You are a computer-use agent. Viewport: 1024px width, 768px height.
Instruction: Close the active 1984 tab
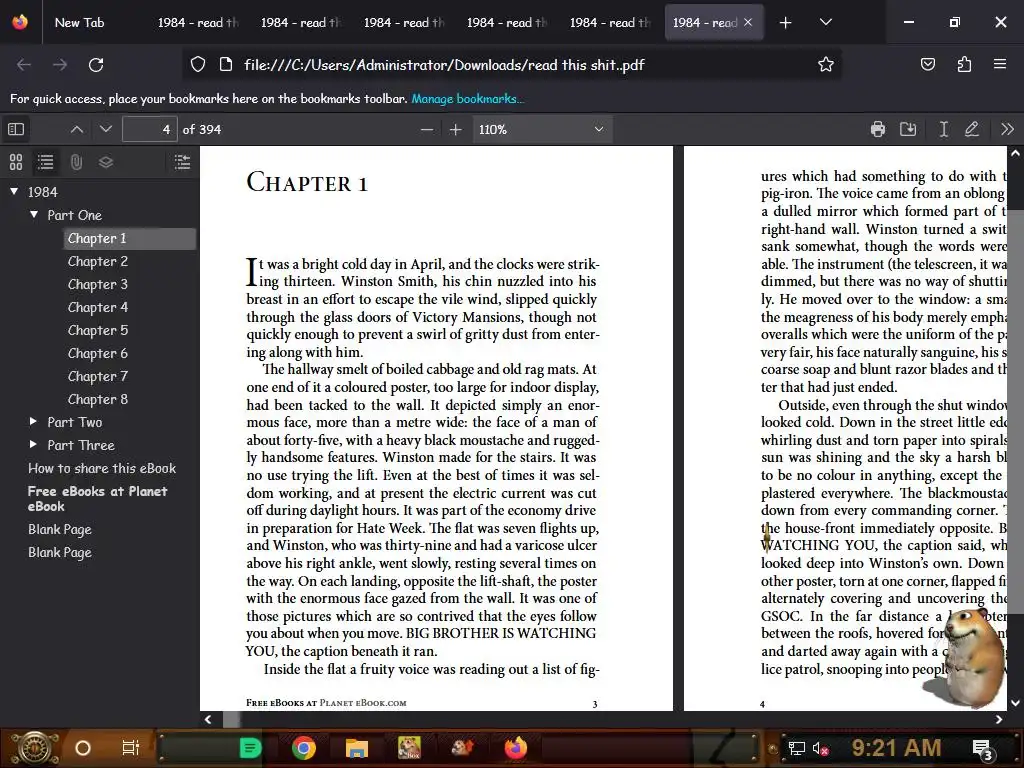point(748,22)
